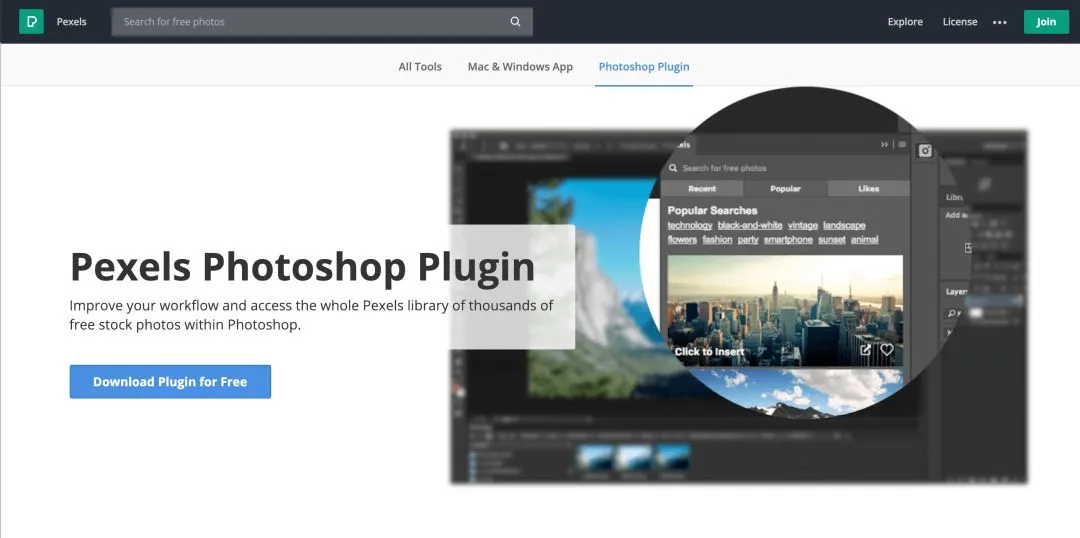
Task: Open the License link
Action: click(959, 21)
